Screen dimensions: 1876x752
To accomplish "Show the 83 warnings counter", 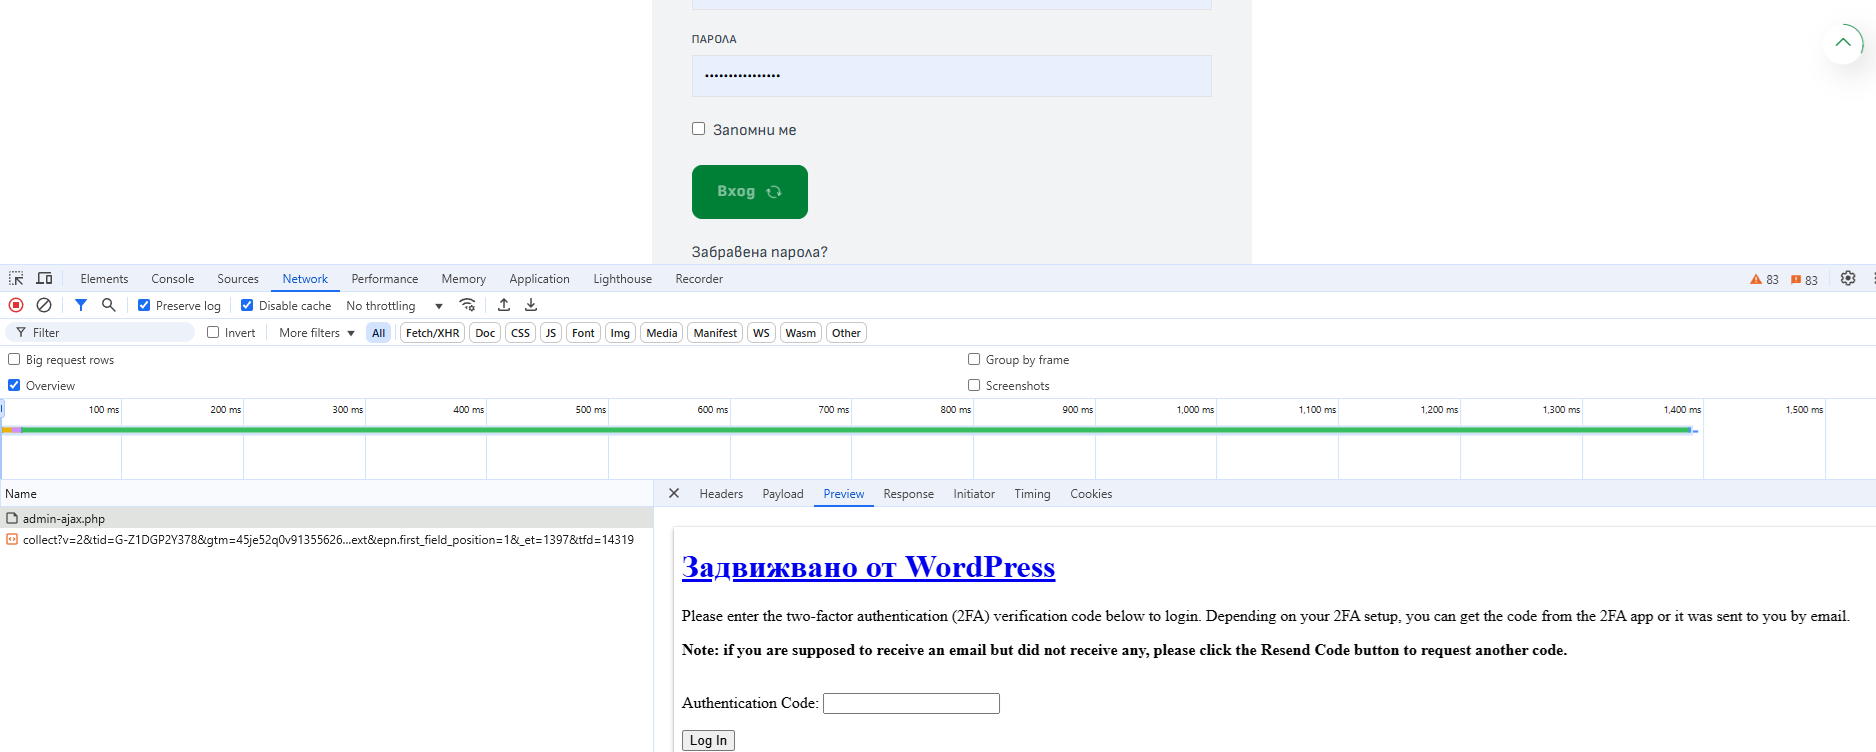I will 1764,280.
